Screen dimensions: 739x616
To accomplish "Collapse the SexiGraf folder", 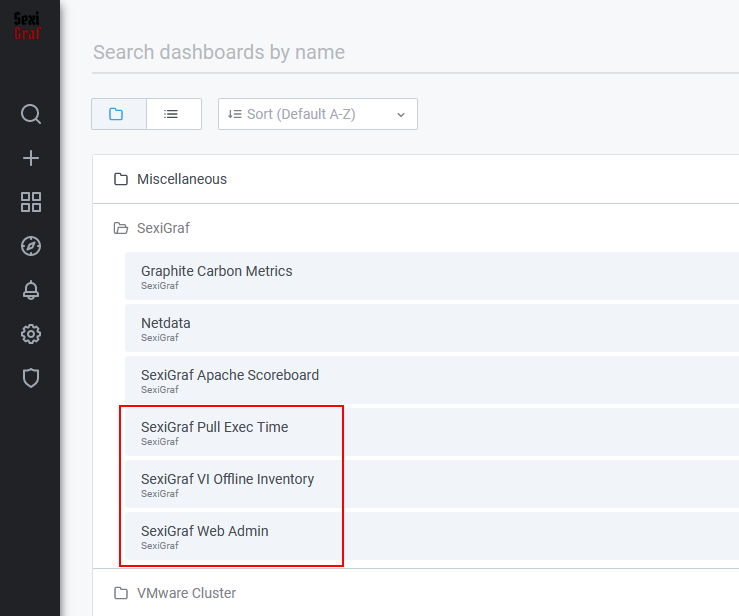I will pos(416,228).
